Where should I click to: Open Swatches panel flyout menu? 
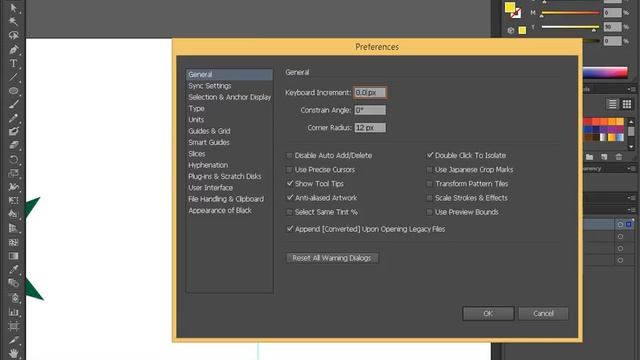coord(632,89)
